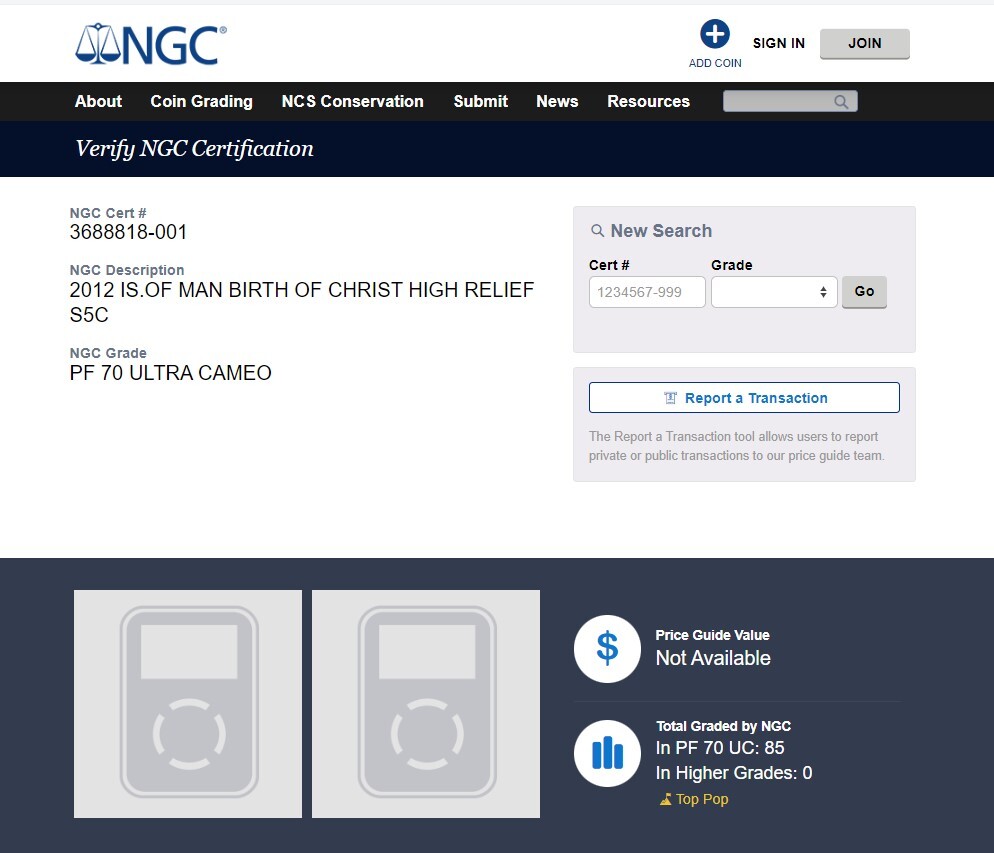Click the NGC scales logo

[151, 44]
